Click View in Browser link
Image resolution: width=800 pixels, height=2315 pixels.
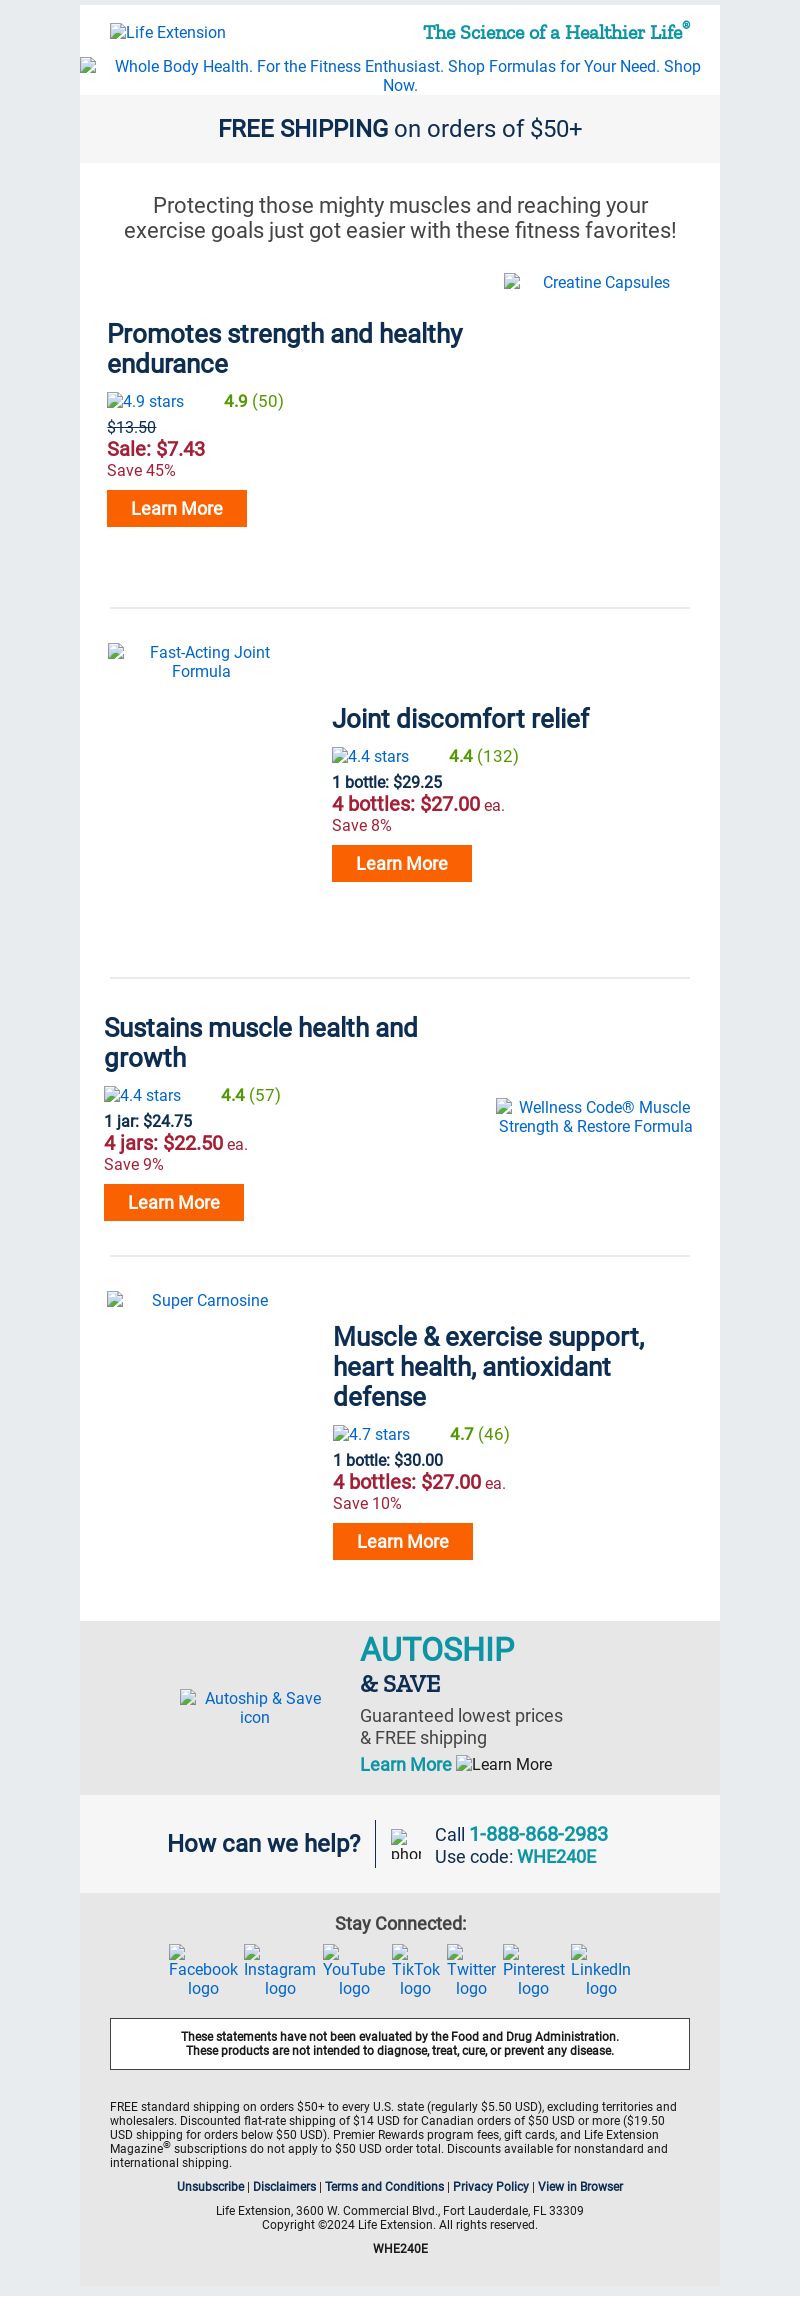click(x=580, y=2186)
